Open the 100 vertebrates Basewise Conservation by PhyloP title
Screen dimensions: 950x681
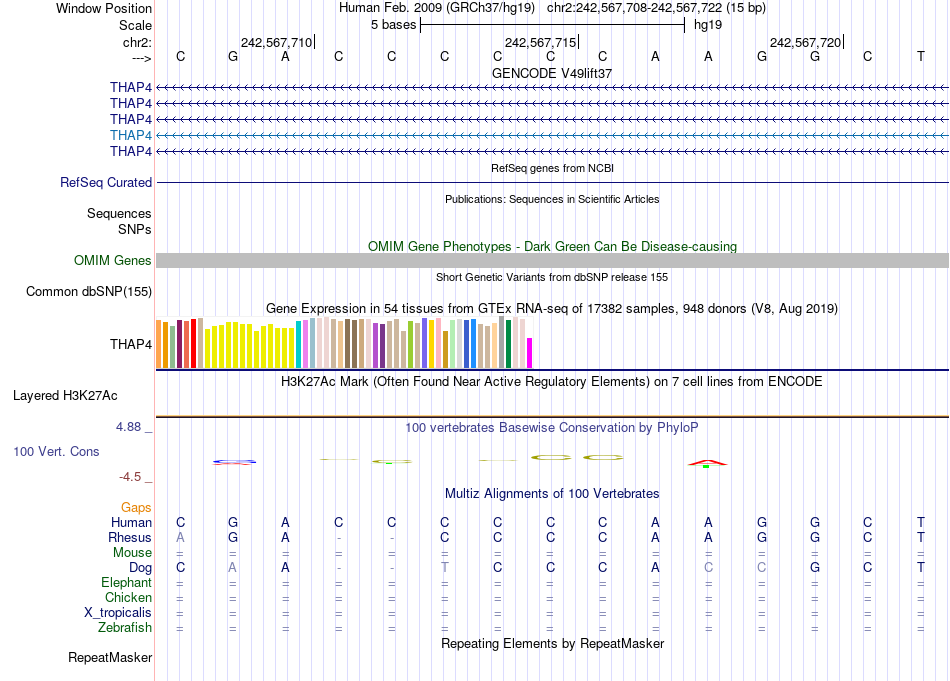[x=552, y=428]
